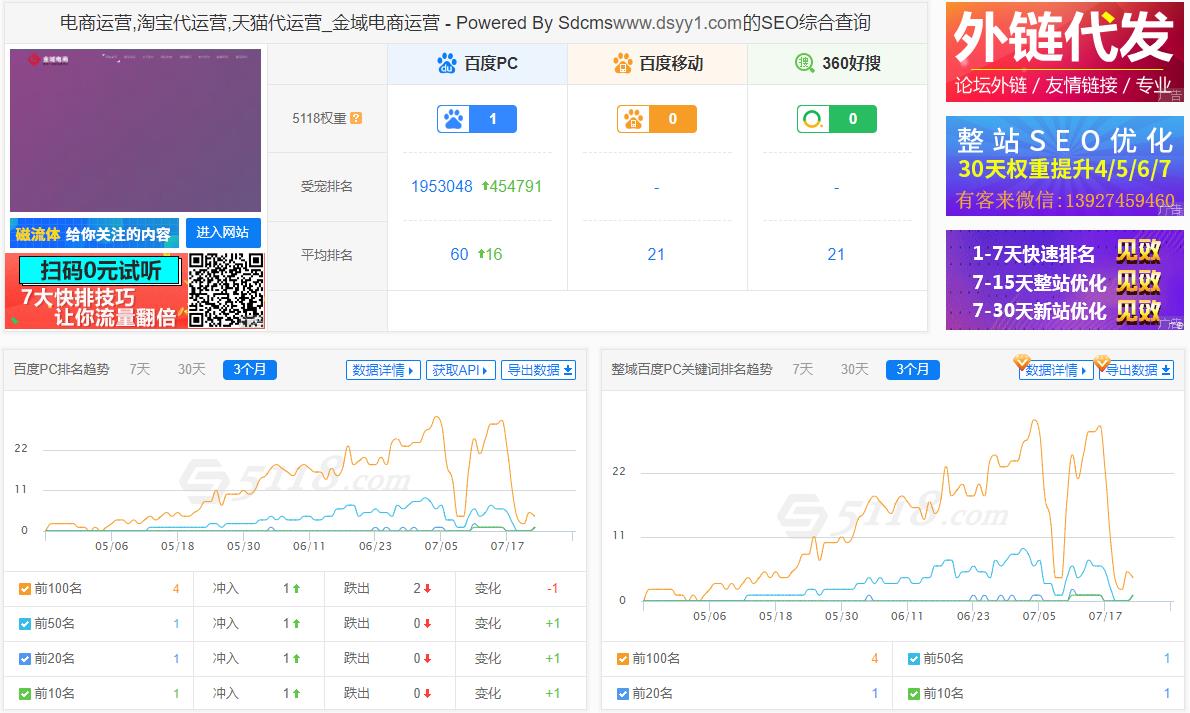Click 百度移动 column header
1190x713 pixels.
click(657, 64)
